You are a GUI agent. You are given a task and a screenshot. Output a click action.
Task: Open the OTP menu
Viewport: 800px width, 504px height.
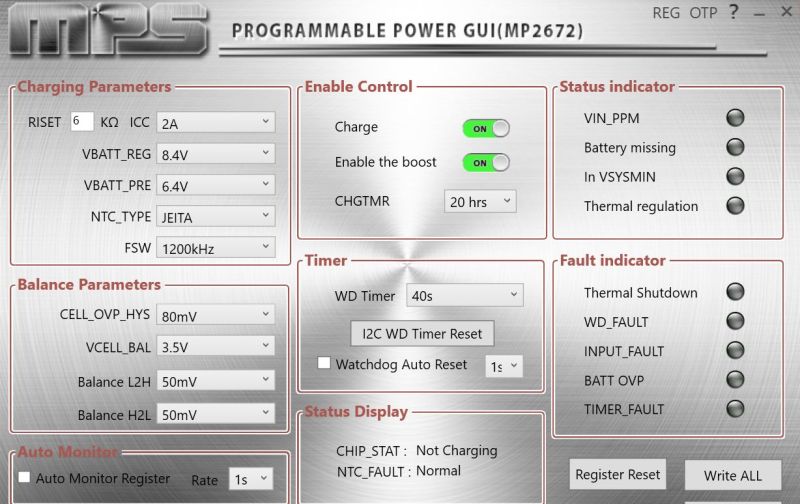[704, 13]
